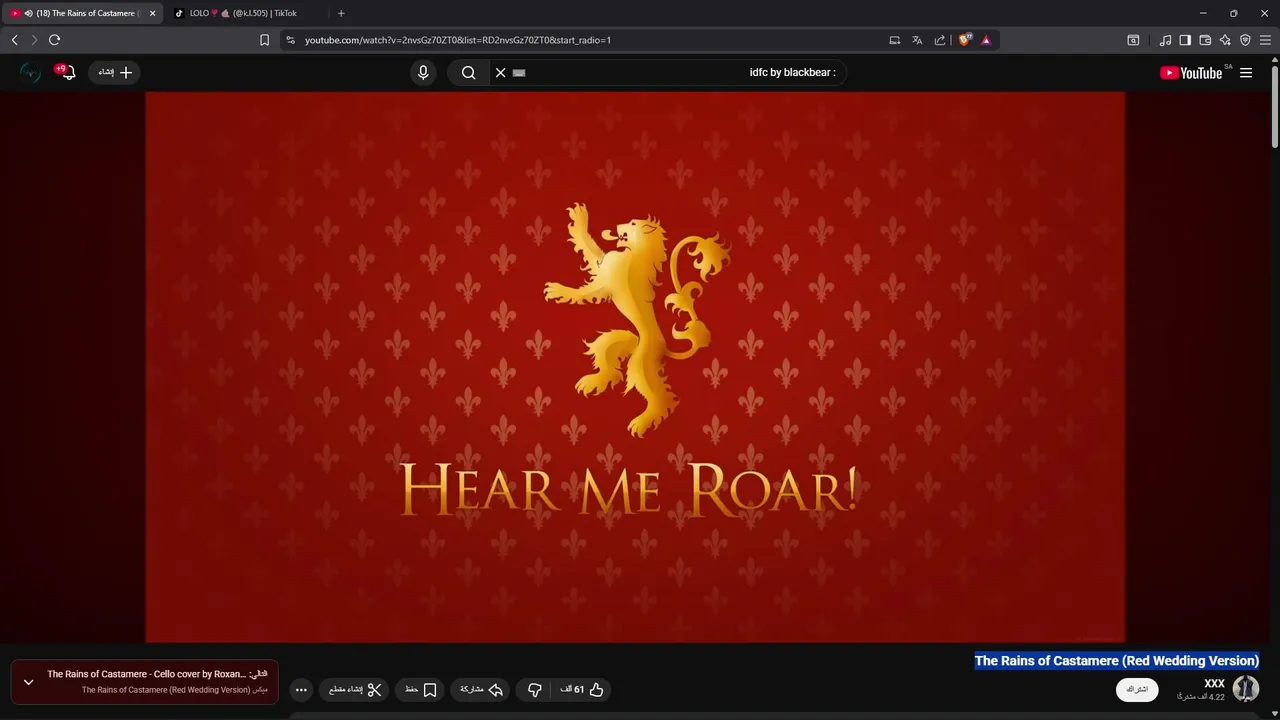Image resolution: width=1280 pixels, height=720 pixels.
Task: Click the YouTube logo
Action: tap(1191, 73)
